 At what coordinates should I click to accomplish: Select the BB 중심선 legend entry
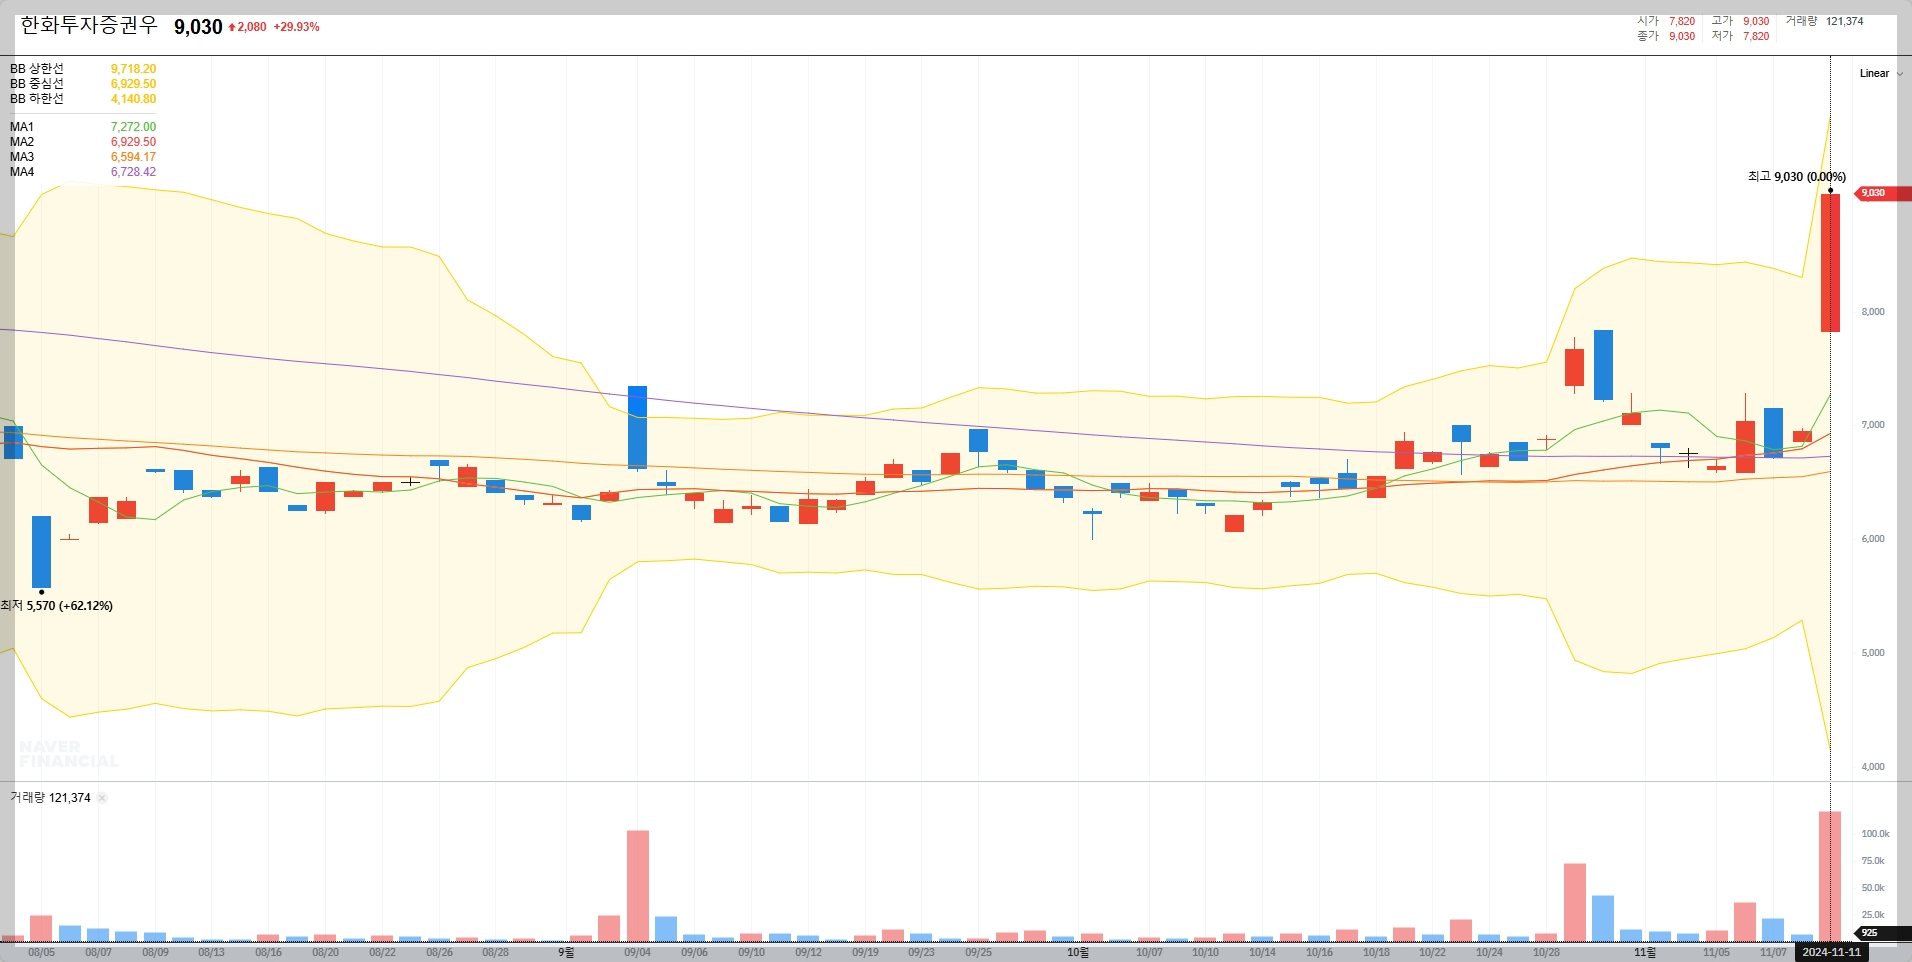coord(37,84)
